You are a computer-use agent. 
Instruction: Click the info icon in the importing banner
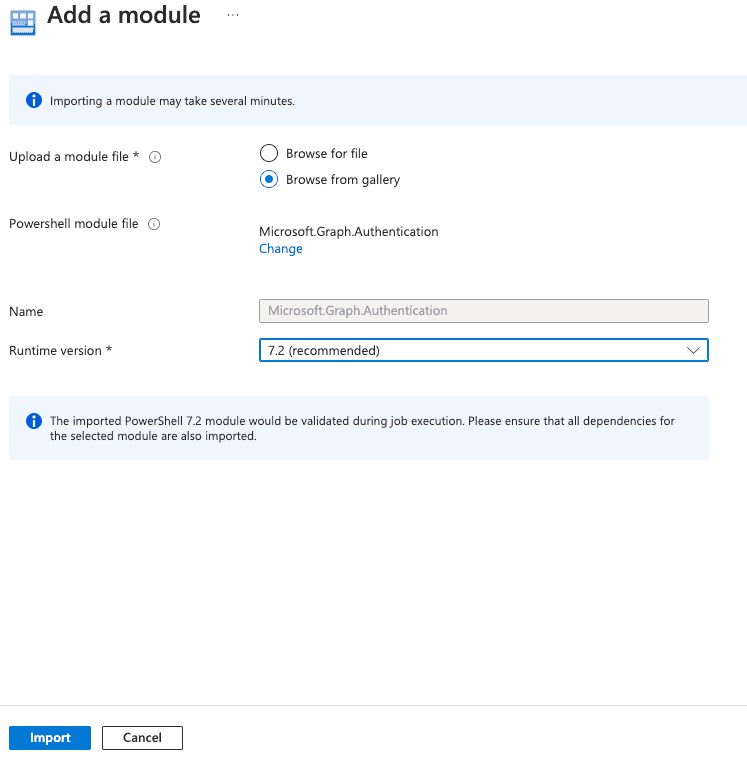pyautogui.click(x=34, y=100)
